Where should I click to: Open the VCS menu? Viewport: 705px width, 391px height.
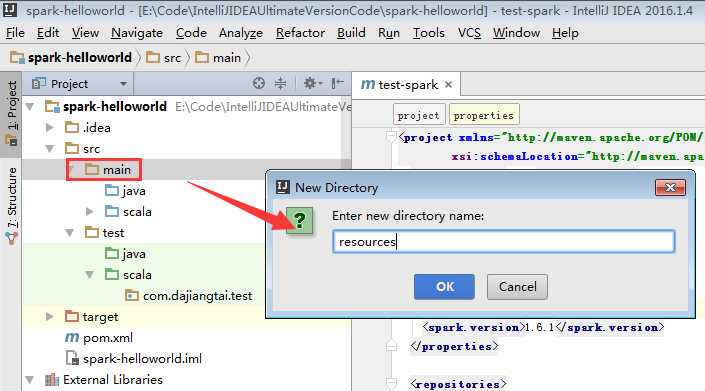click(469, 33)
